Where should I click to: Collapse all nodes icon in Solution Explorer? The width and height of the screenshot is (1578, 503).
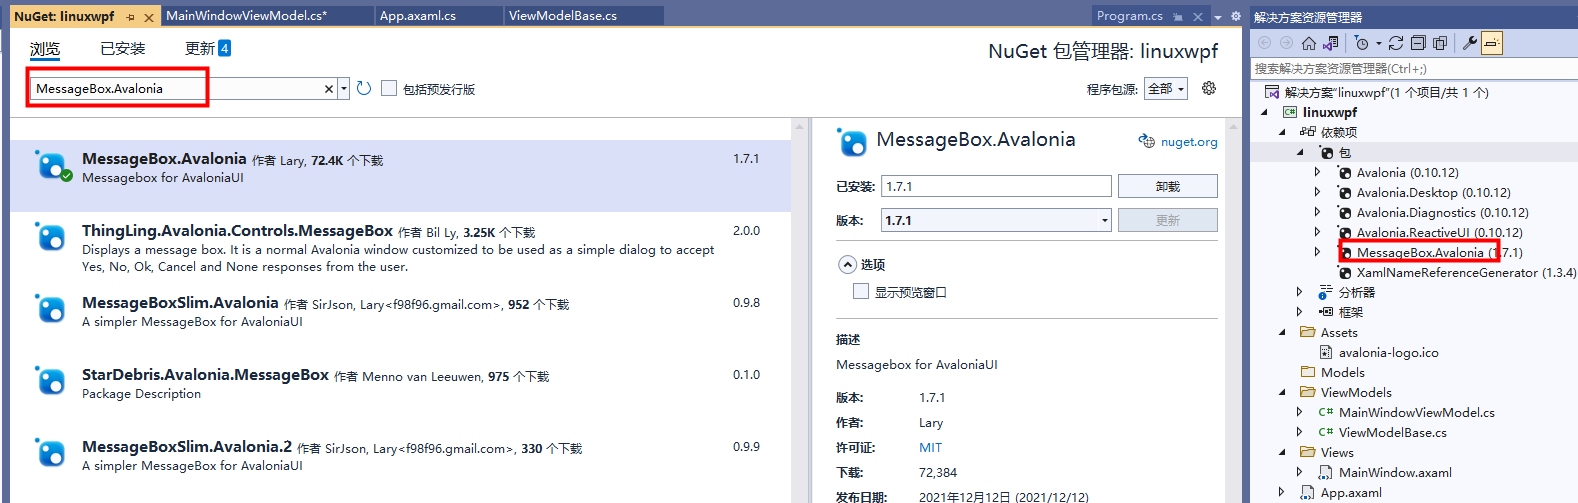point(1418,43)
